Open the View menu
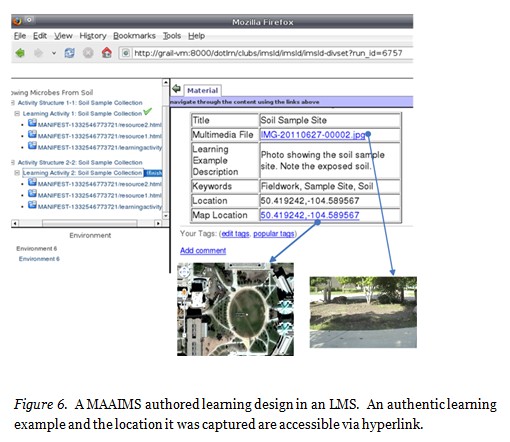Screen dimensions: 510x442 (63, 36)
